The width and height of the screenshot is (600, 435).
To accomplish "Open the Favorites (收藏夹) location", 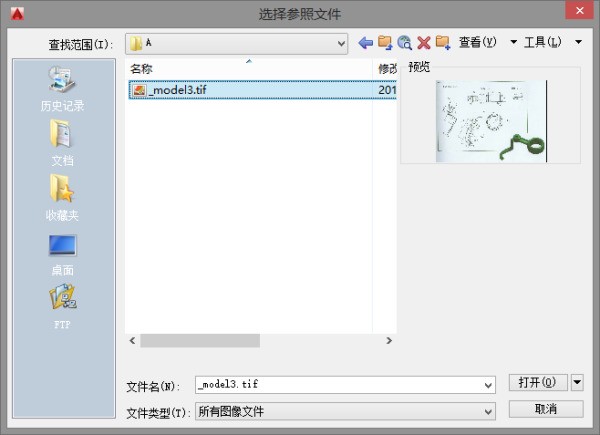I will point(62,197).
